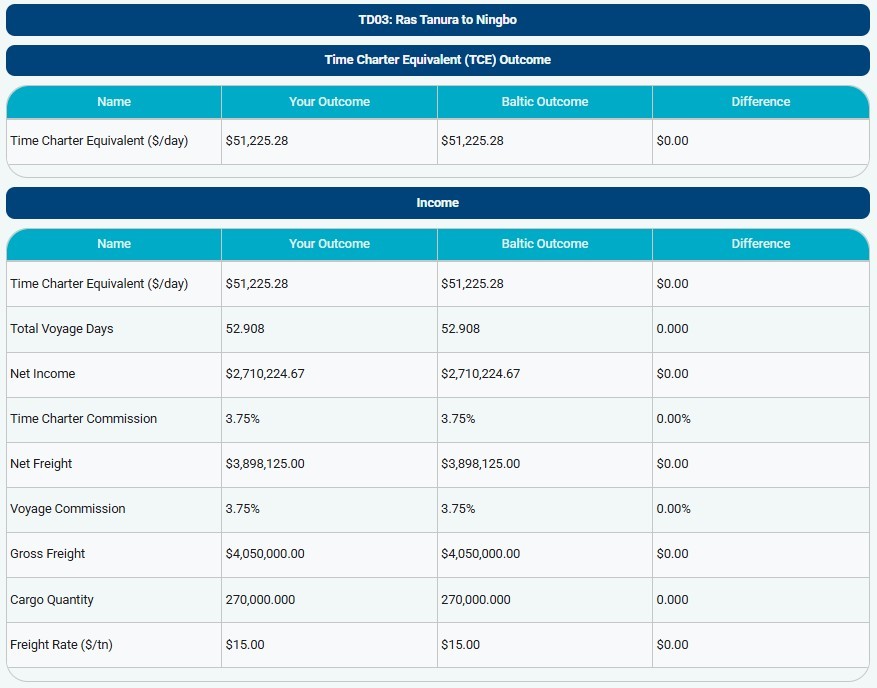
Task: Click the "Income" section header bar
Action: [x=437, y=203]
